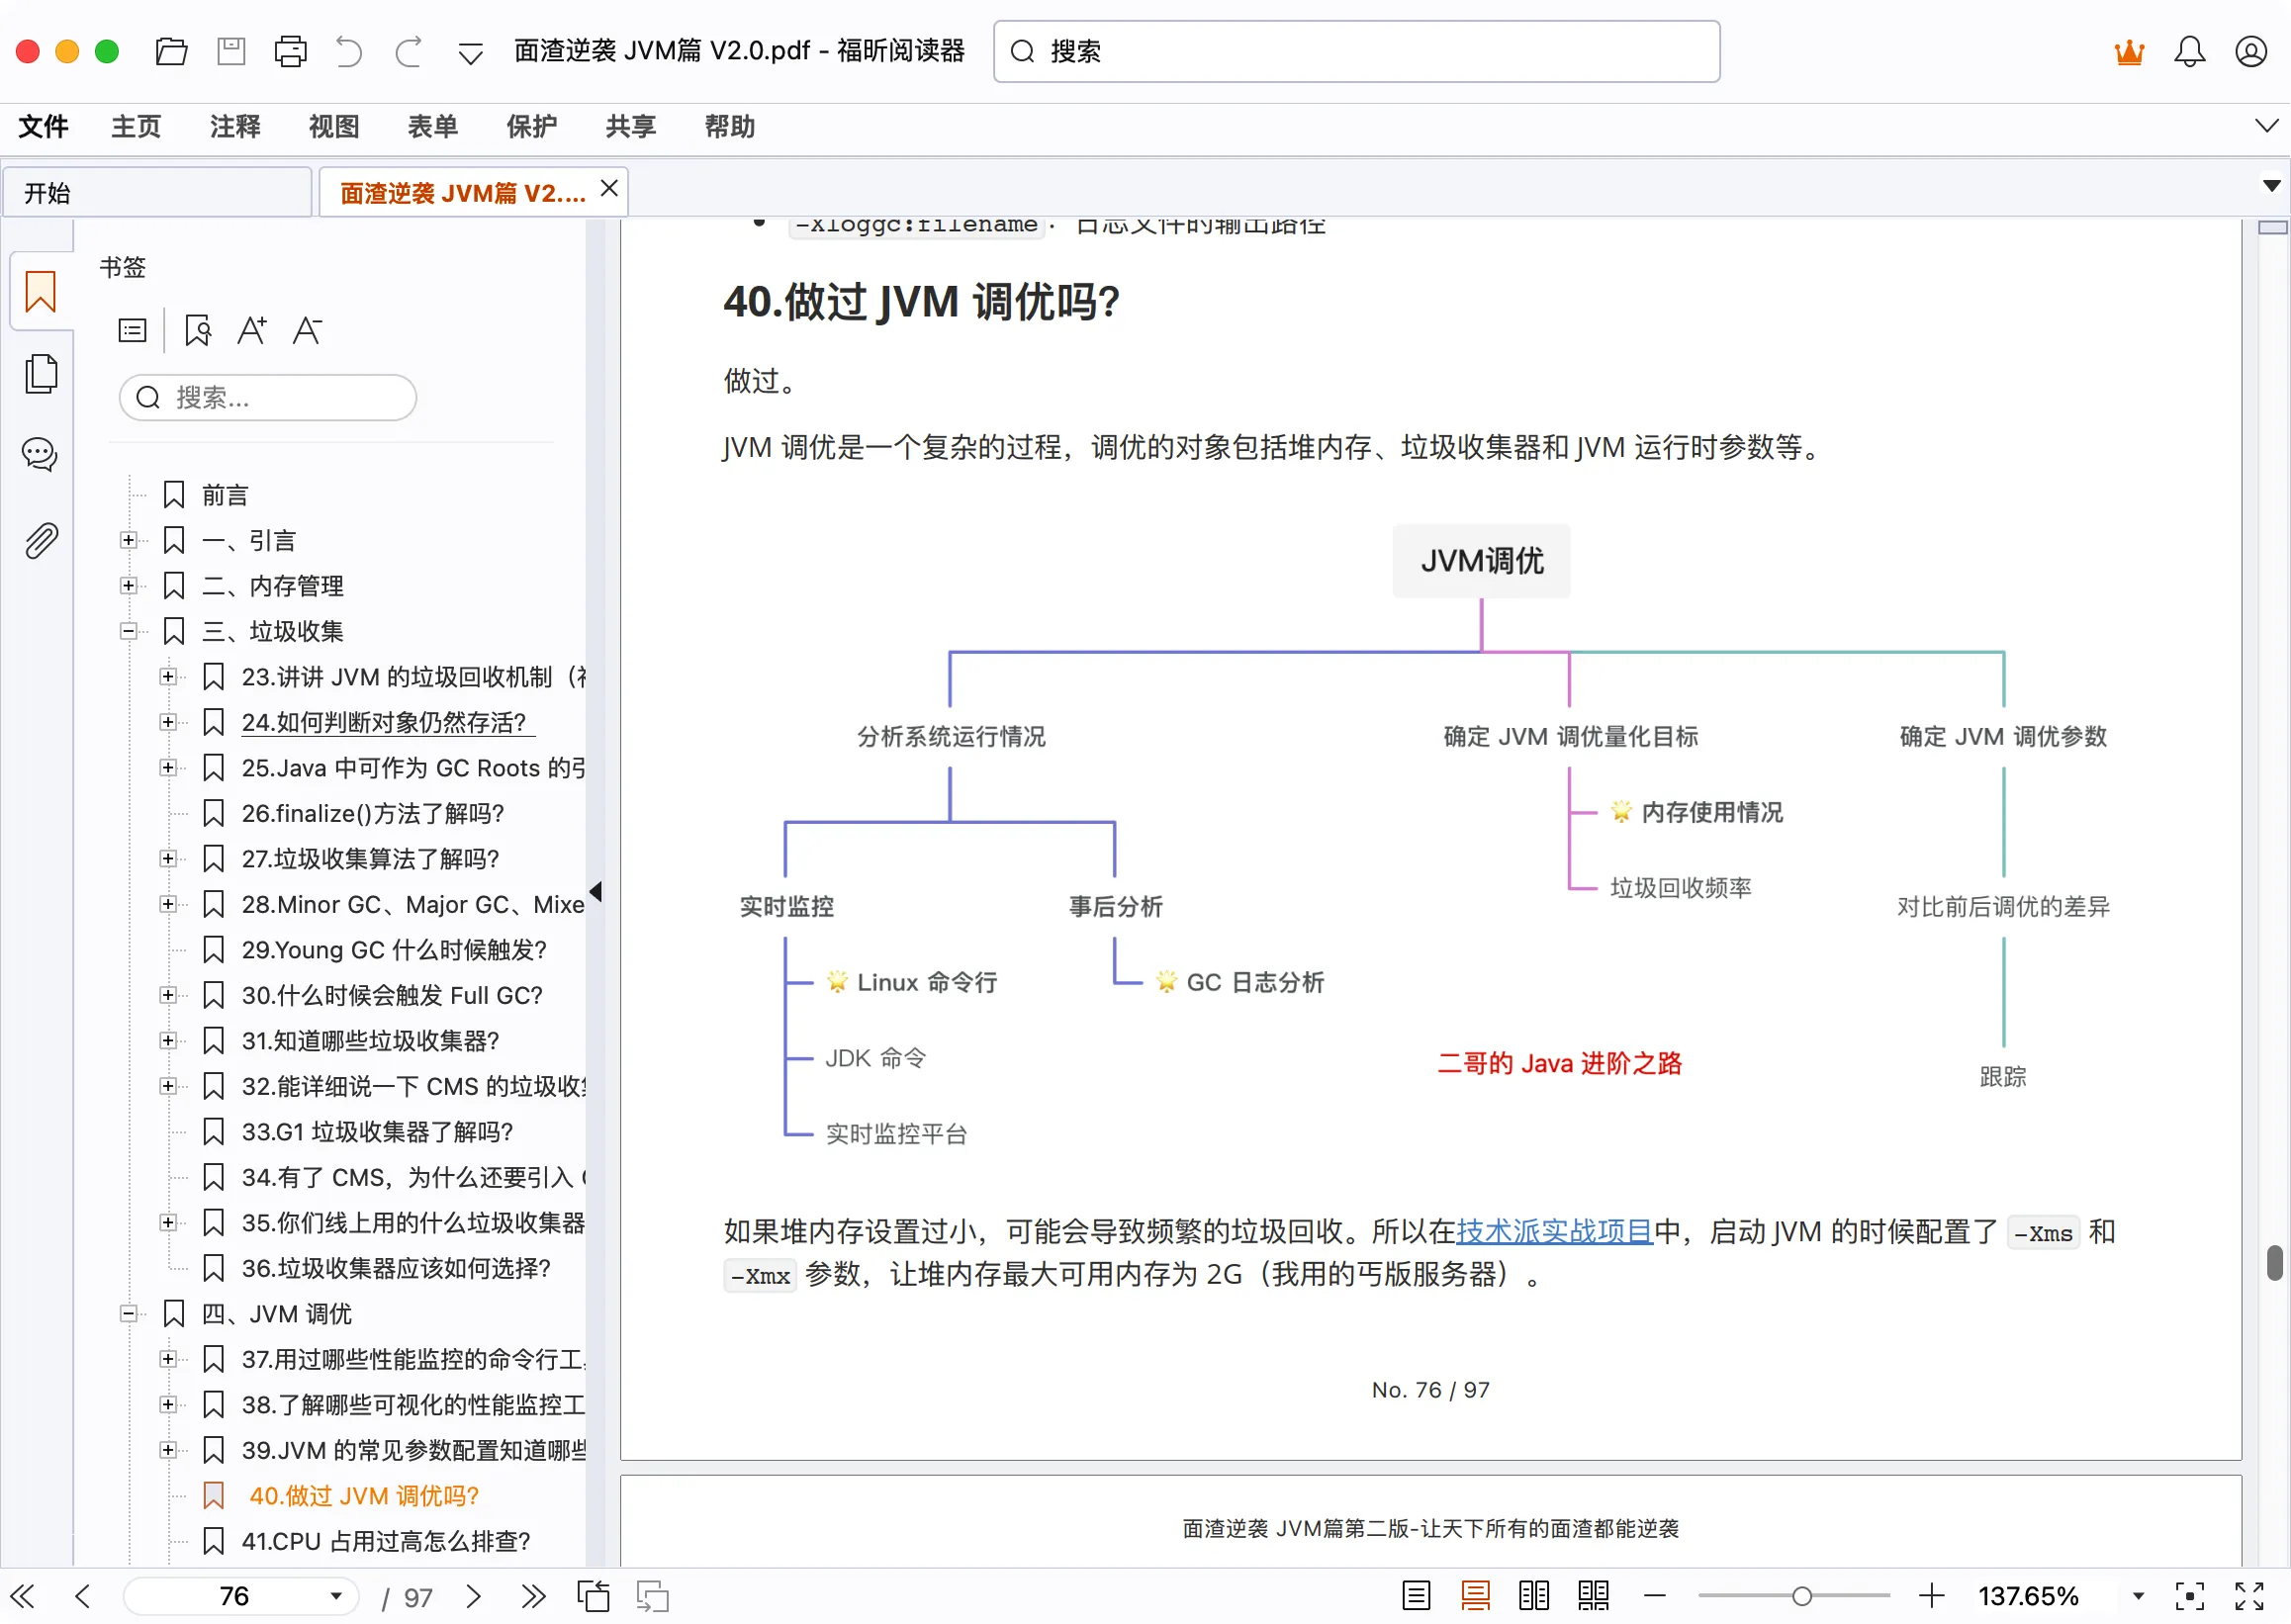This screenshot has height=1624, width=2291.
Task: Select single page view mode
Action: [x=1416, y=1596]
